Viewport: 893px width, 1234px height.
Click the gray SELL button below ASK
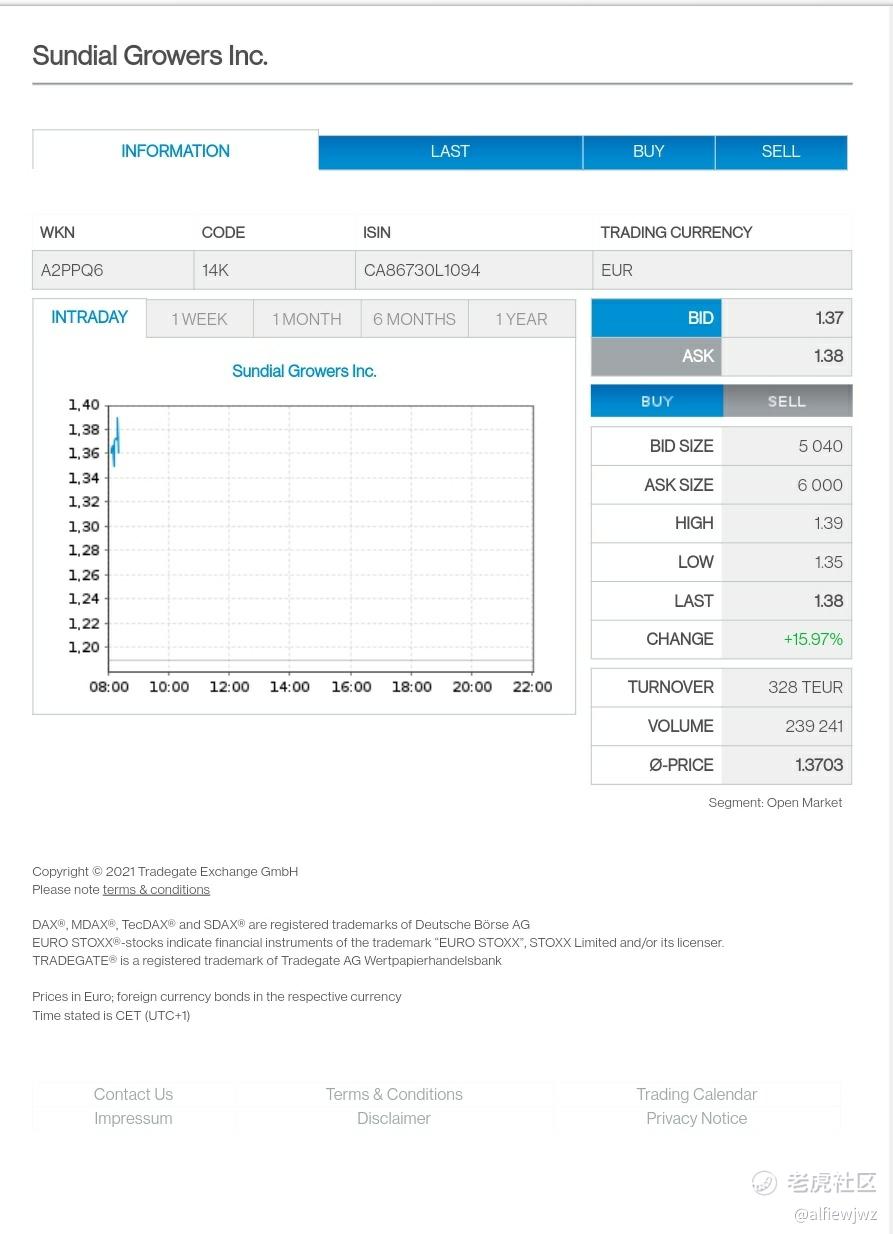[787, 401]
